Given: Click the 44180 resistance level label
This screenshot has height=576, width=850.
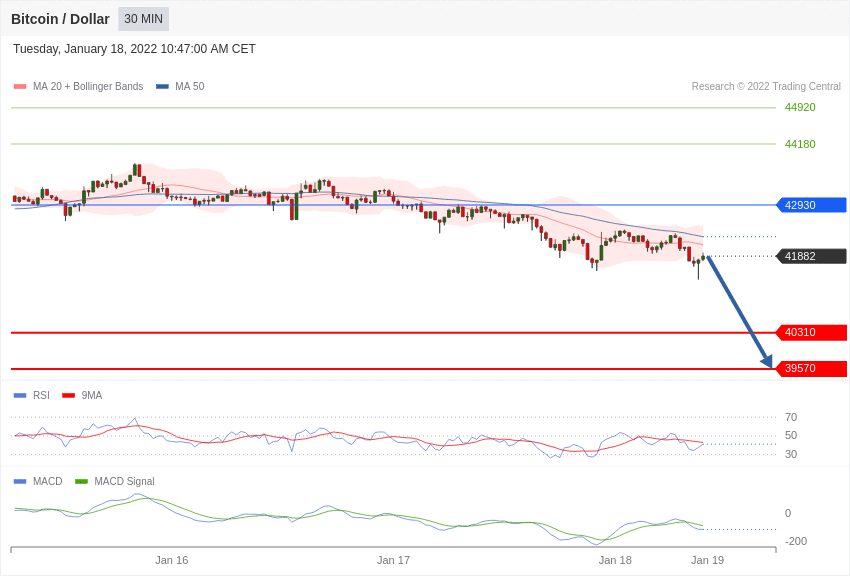Looking at the screenshot, I should pyautogui.click(x=800, y=144).
